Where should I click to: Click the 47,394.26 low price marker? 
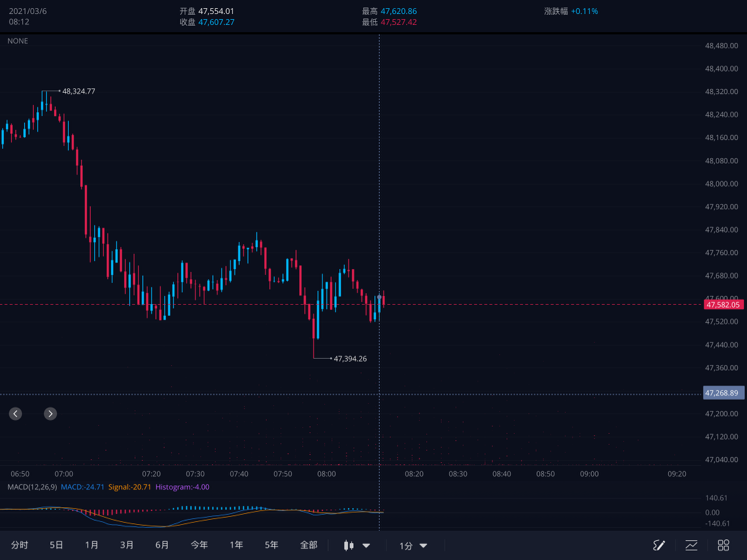coord(350,358)
